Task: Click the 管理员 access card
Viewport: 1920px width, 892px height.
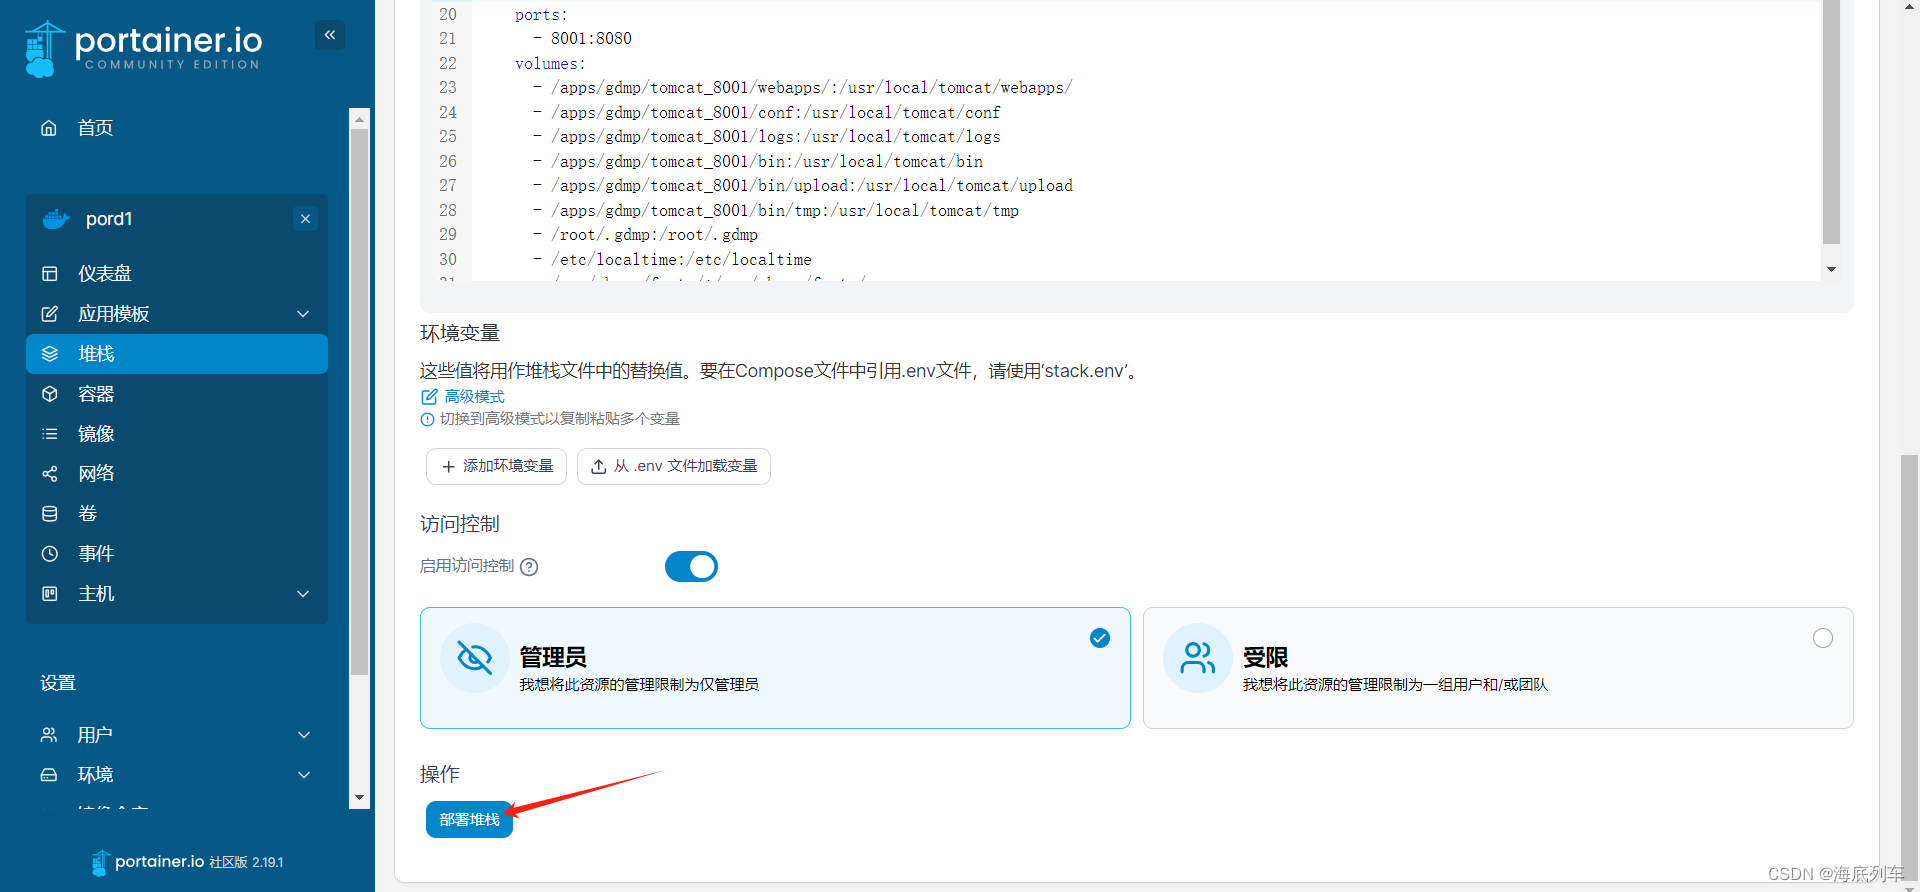Action: [x=775, y=668]
